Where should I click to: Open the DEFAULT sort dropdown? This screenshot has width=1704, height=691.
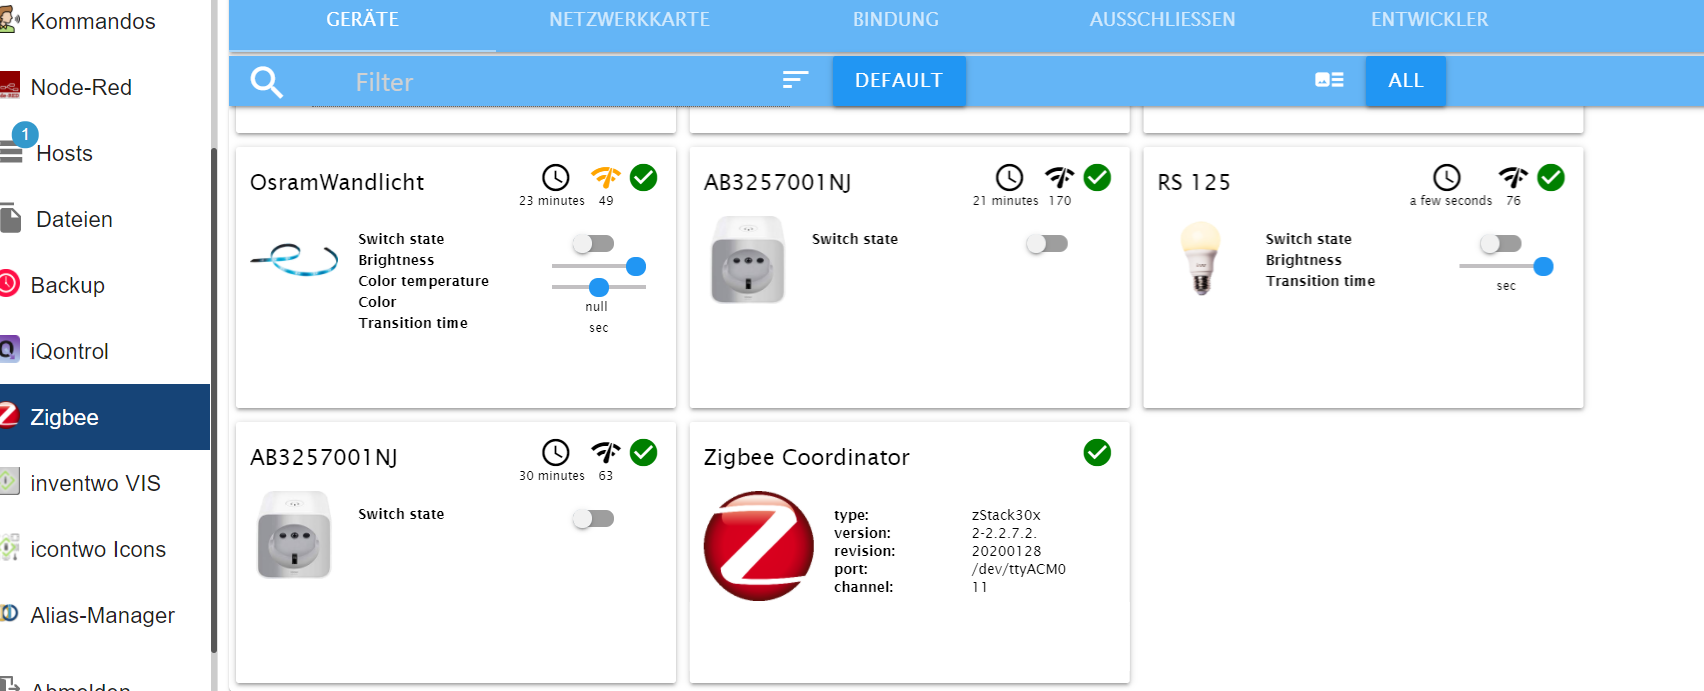pos(899,80)
